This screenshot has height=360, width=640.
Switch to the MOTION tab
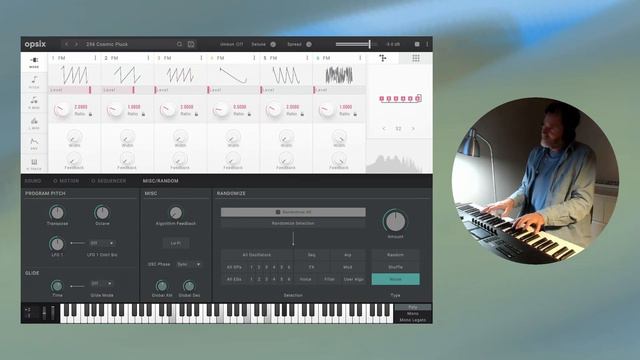[69, 181]
